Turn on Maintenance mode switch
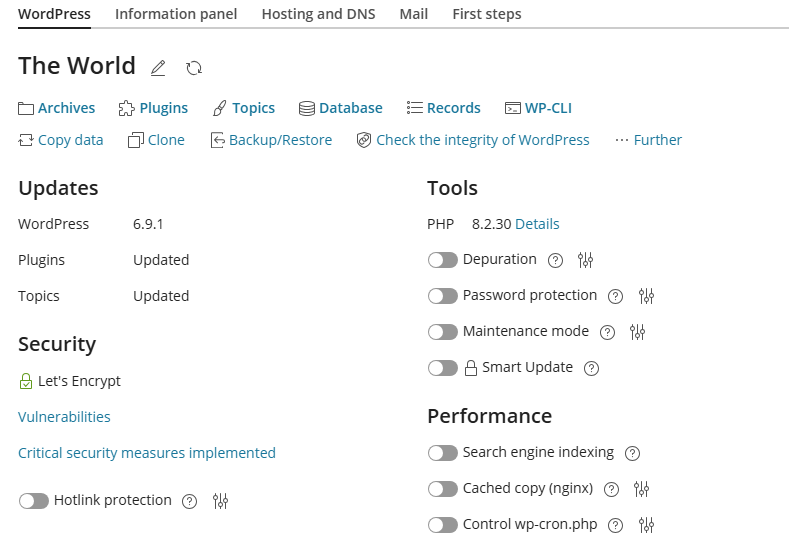The height and width of the screenshot is (555, 789). [442, 332]
